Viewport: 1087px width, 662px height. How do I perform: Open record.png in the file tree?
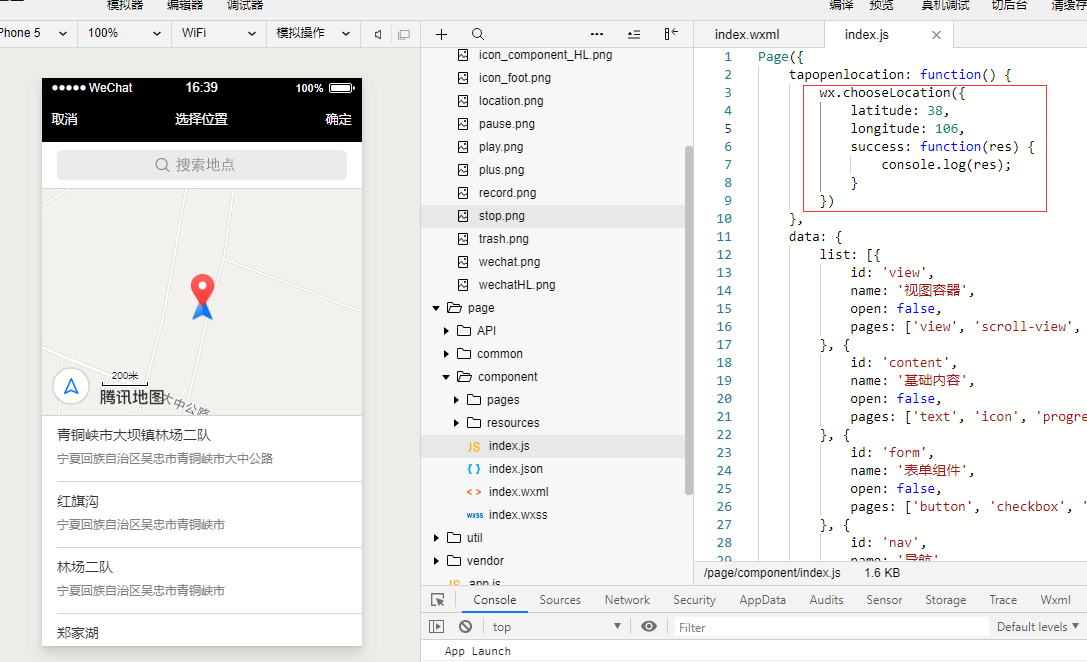point(507,193)
